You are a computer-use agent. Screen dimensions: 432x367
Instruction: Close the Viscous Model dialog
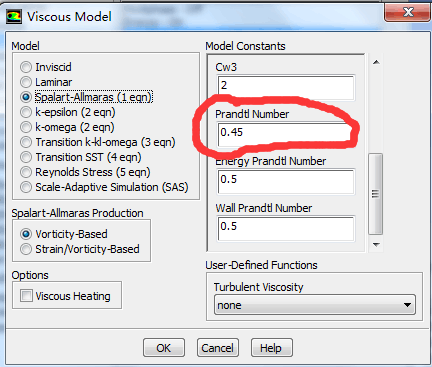coord(407,13)
